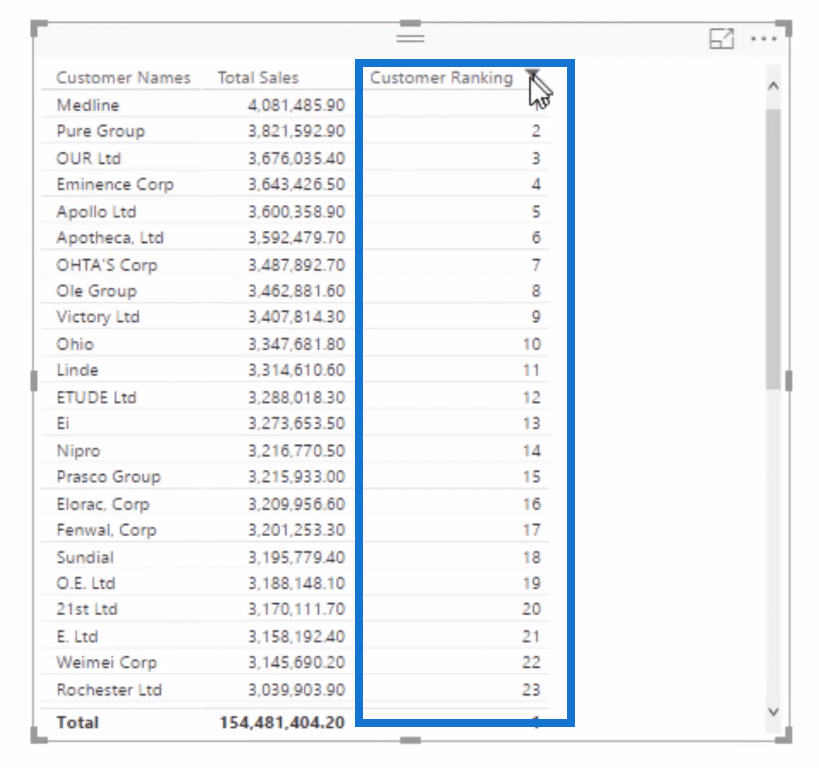
Task: Click the 3,195,779.40 sales value
Action: tap(296, 557)
